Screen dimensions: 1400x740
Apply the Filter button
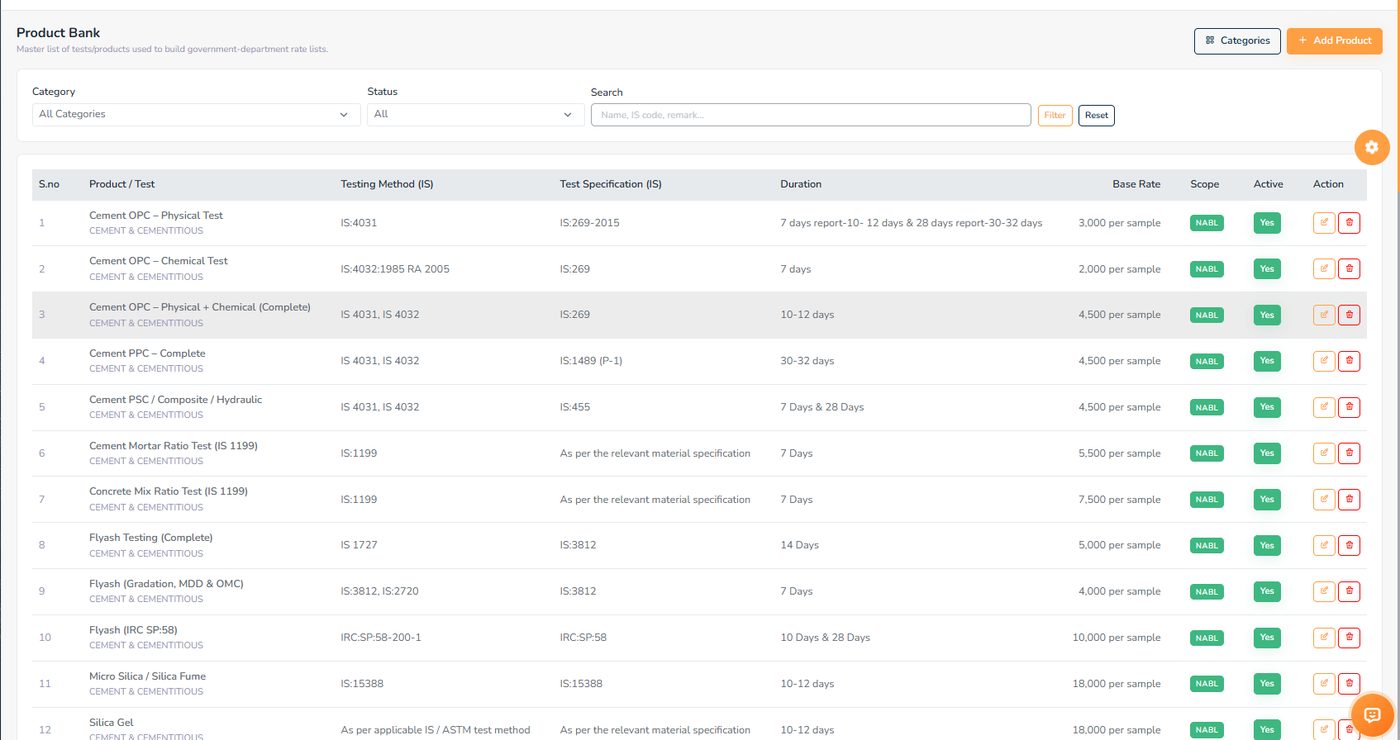(1055, 115)
